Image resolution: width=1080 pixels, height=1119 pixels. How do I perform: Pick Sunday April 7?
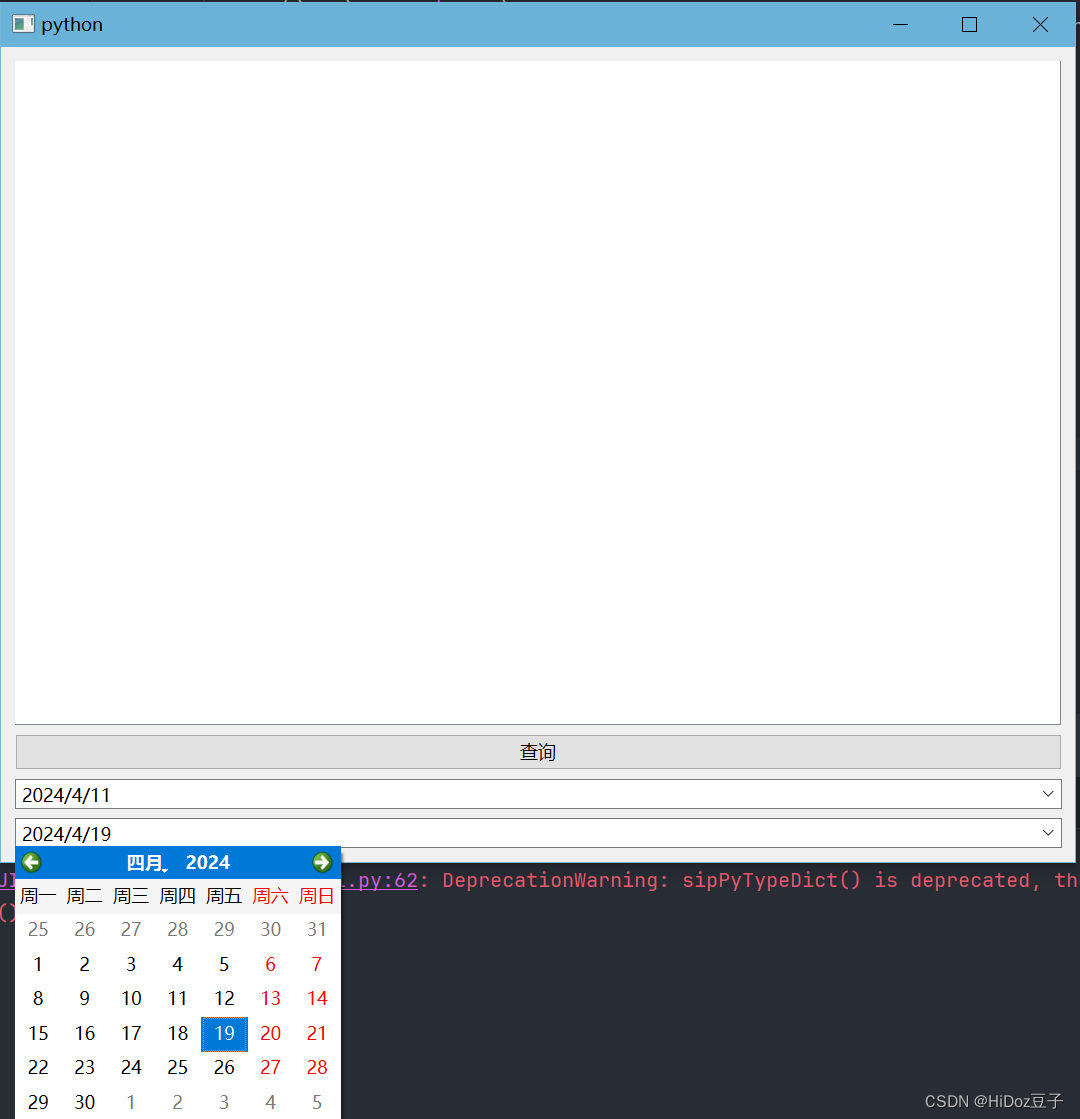click(x=317, y=964)
